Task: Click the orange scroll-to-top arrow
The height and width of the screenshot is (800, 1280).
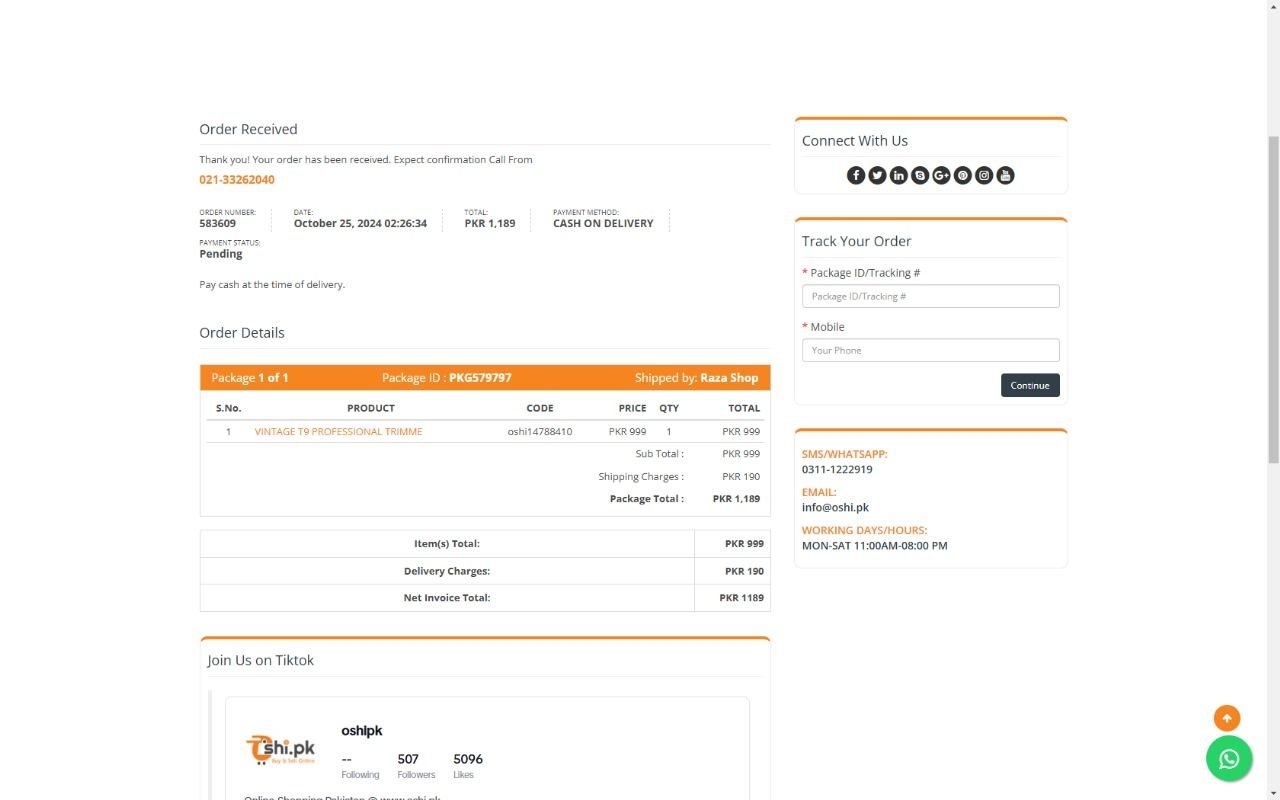Action: point(1227,718)
